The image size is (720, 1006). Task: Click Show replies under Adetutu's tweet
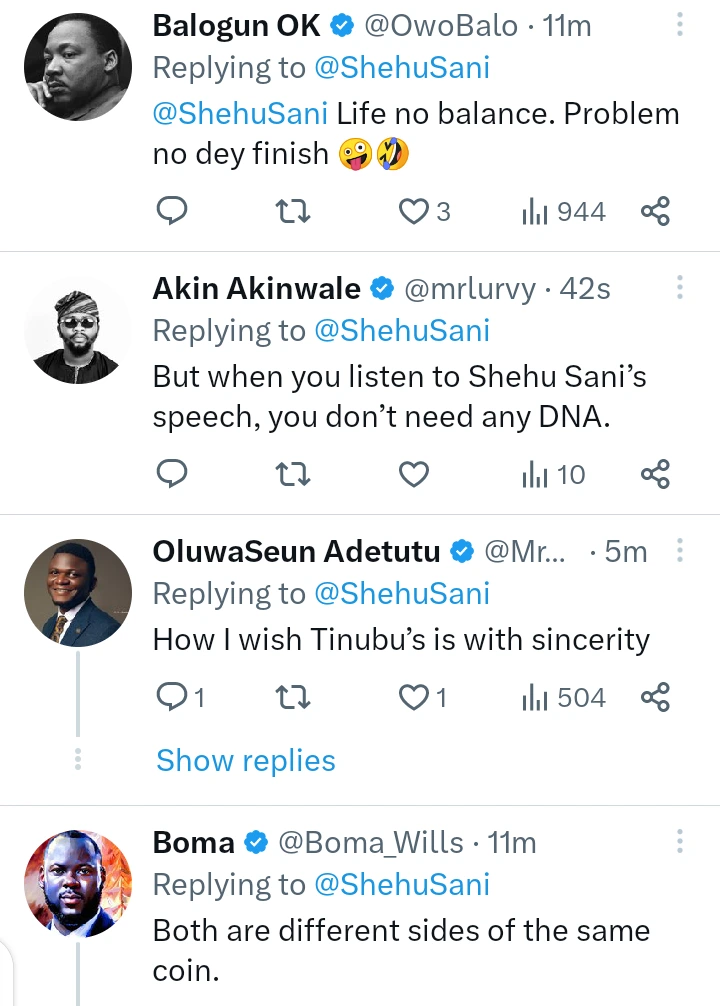pos(246,761)
